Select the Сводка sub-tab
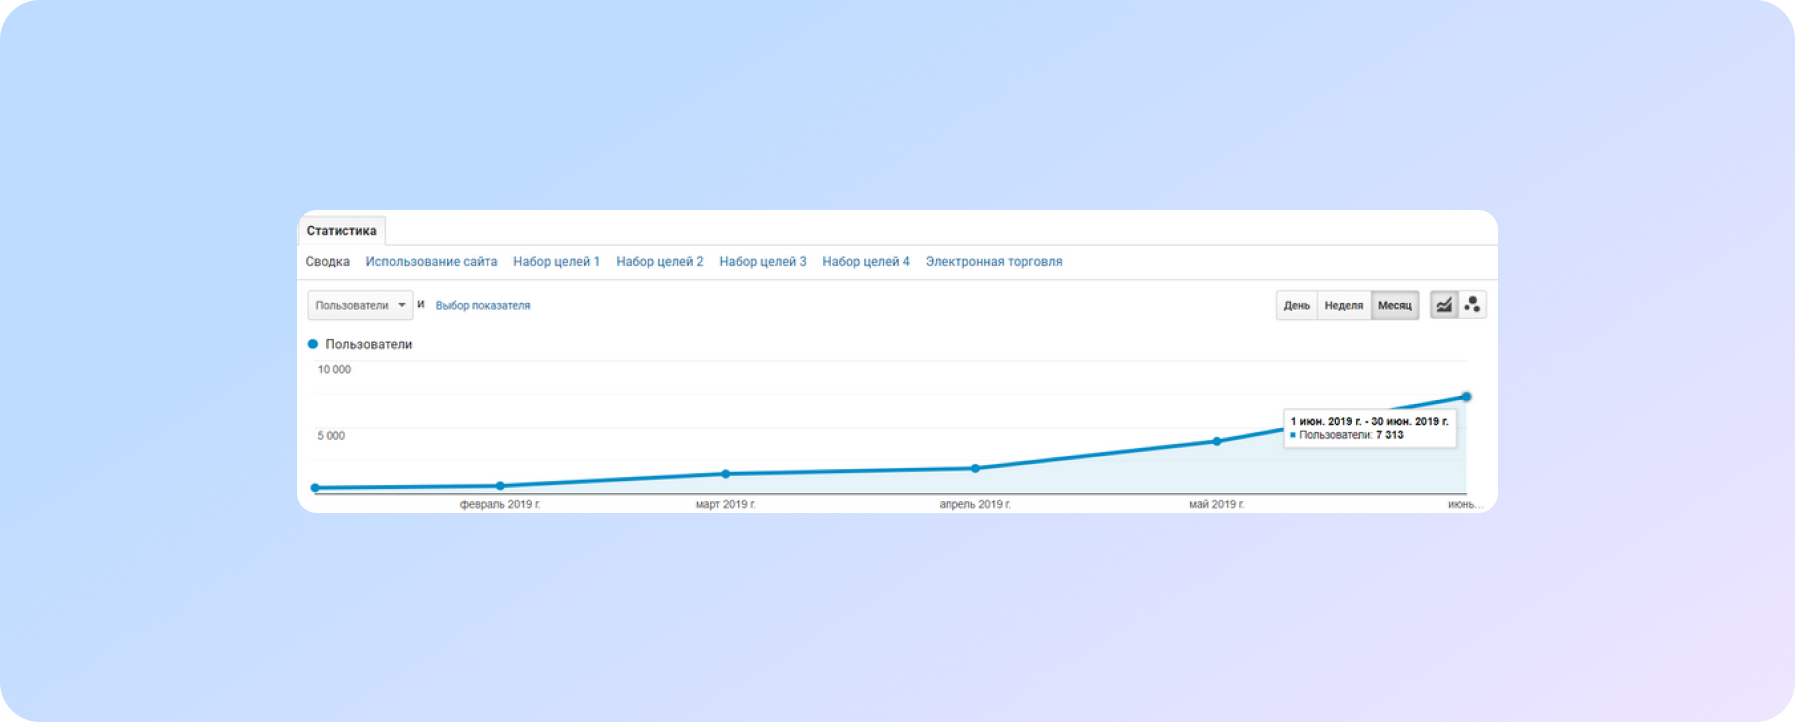 (328, 262)
